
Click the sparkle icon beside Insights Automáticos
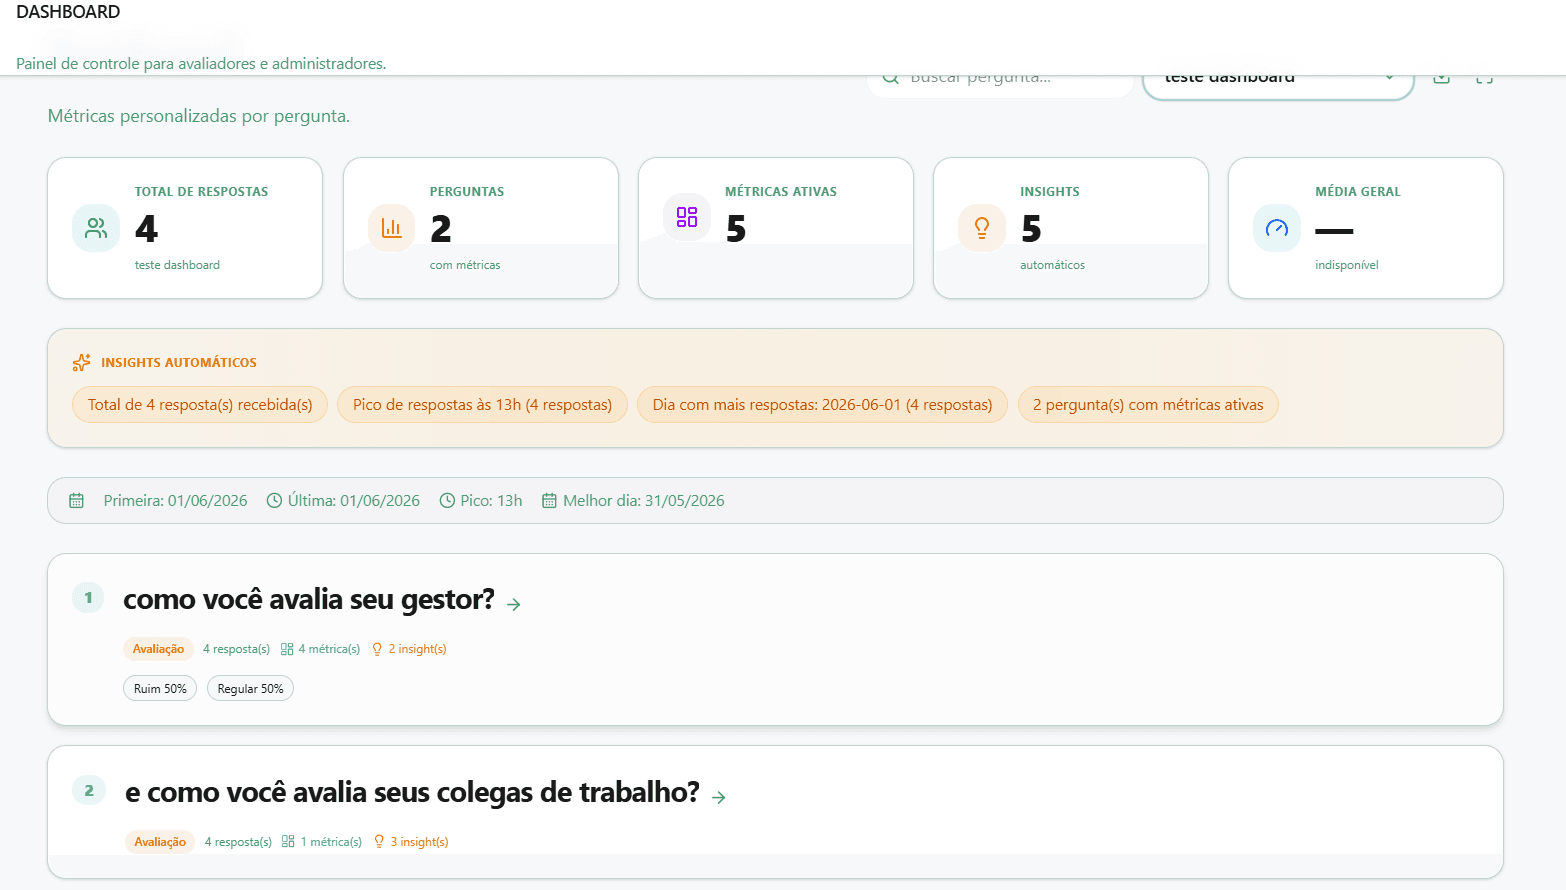[82, 362]
